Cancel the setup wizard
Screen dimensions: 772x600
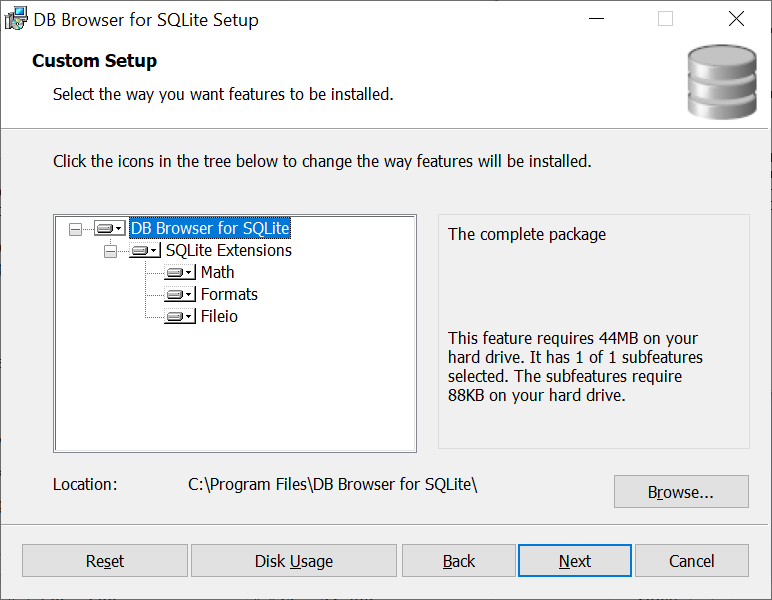692,561
